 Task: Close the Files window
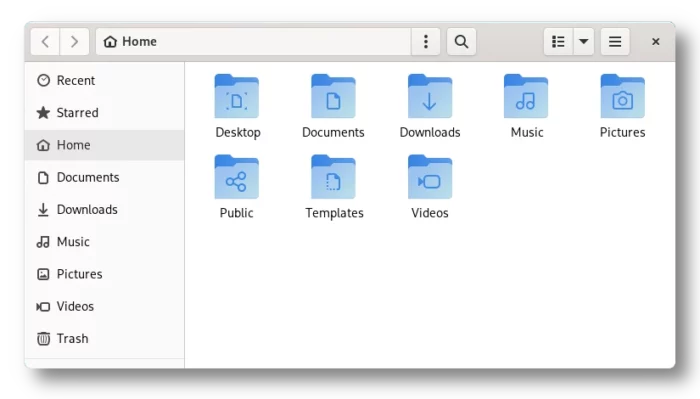(655, 42)
